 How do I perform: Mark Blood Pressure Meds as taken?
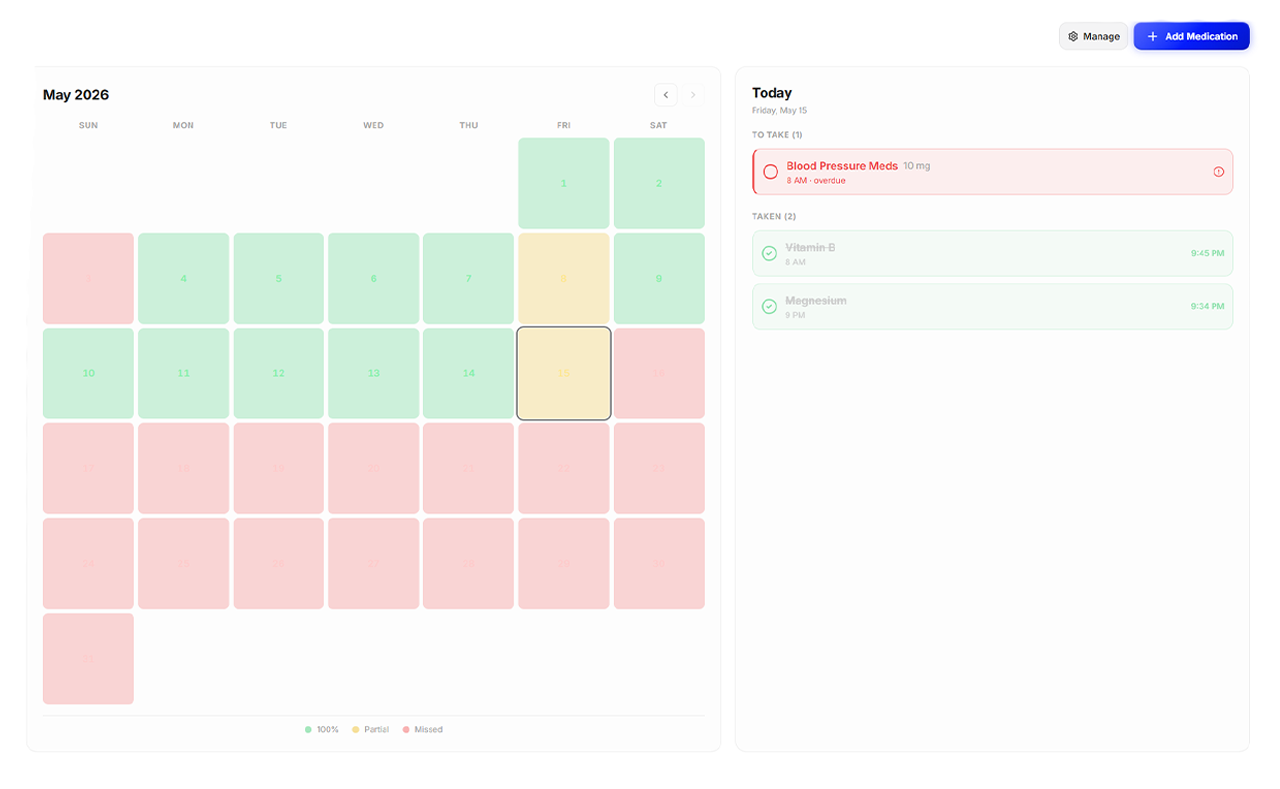pyautogui.click(x=770, y=172)
